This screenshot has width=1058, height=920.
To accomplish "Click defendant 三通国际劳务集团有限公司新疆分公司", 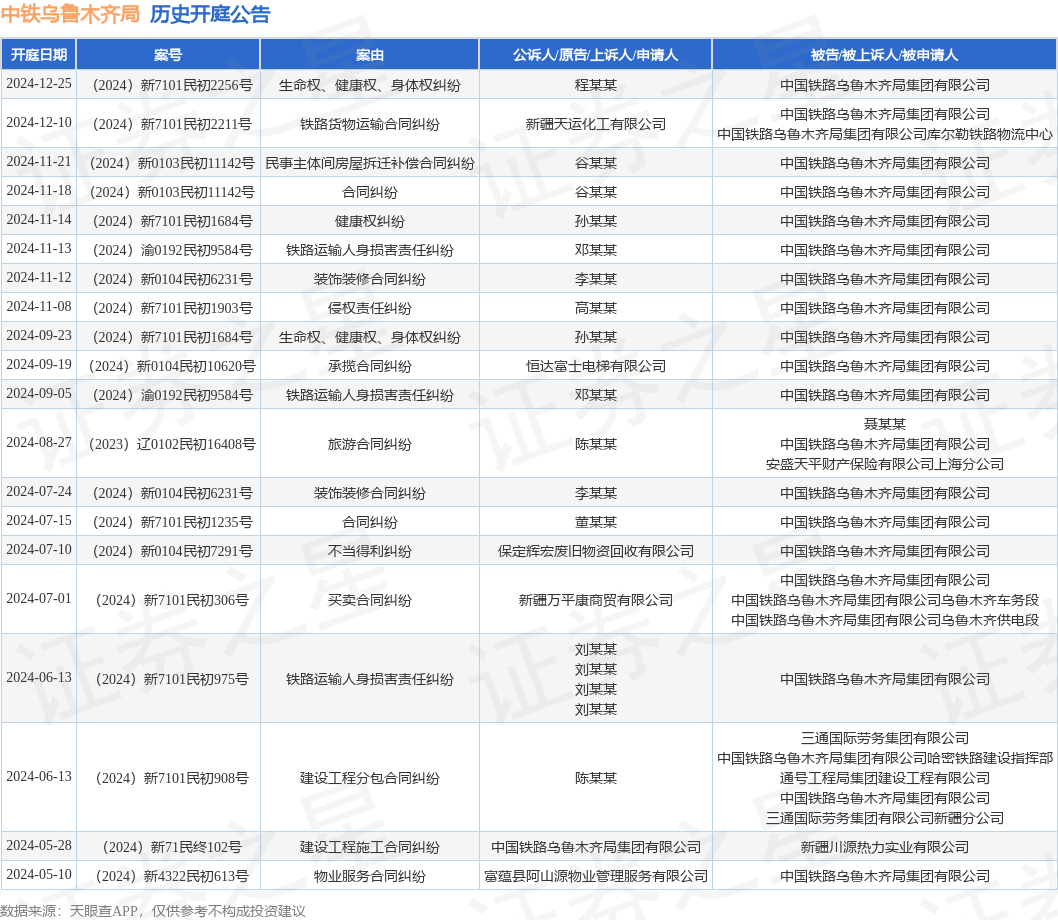I will (885, 818).
